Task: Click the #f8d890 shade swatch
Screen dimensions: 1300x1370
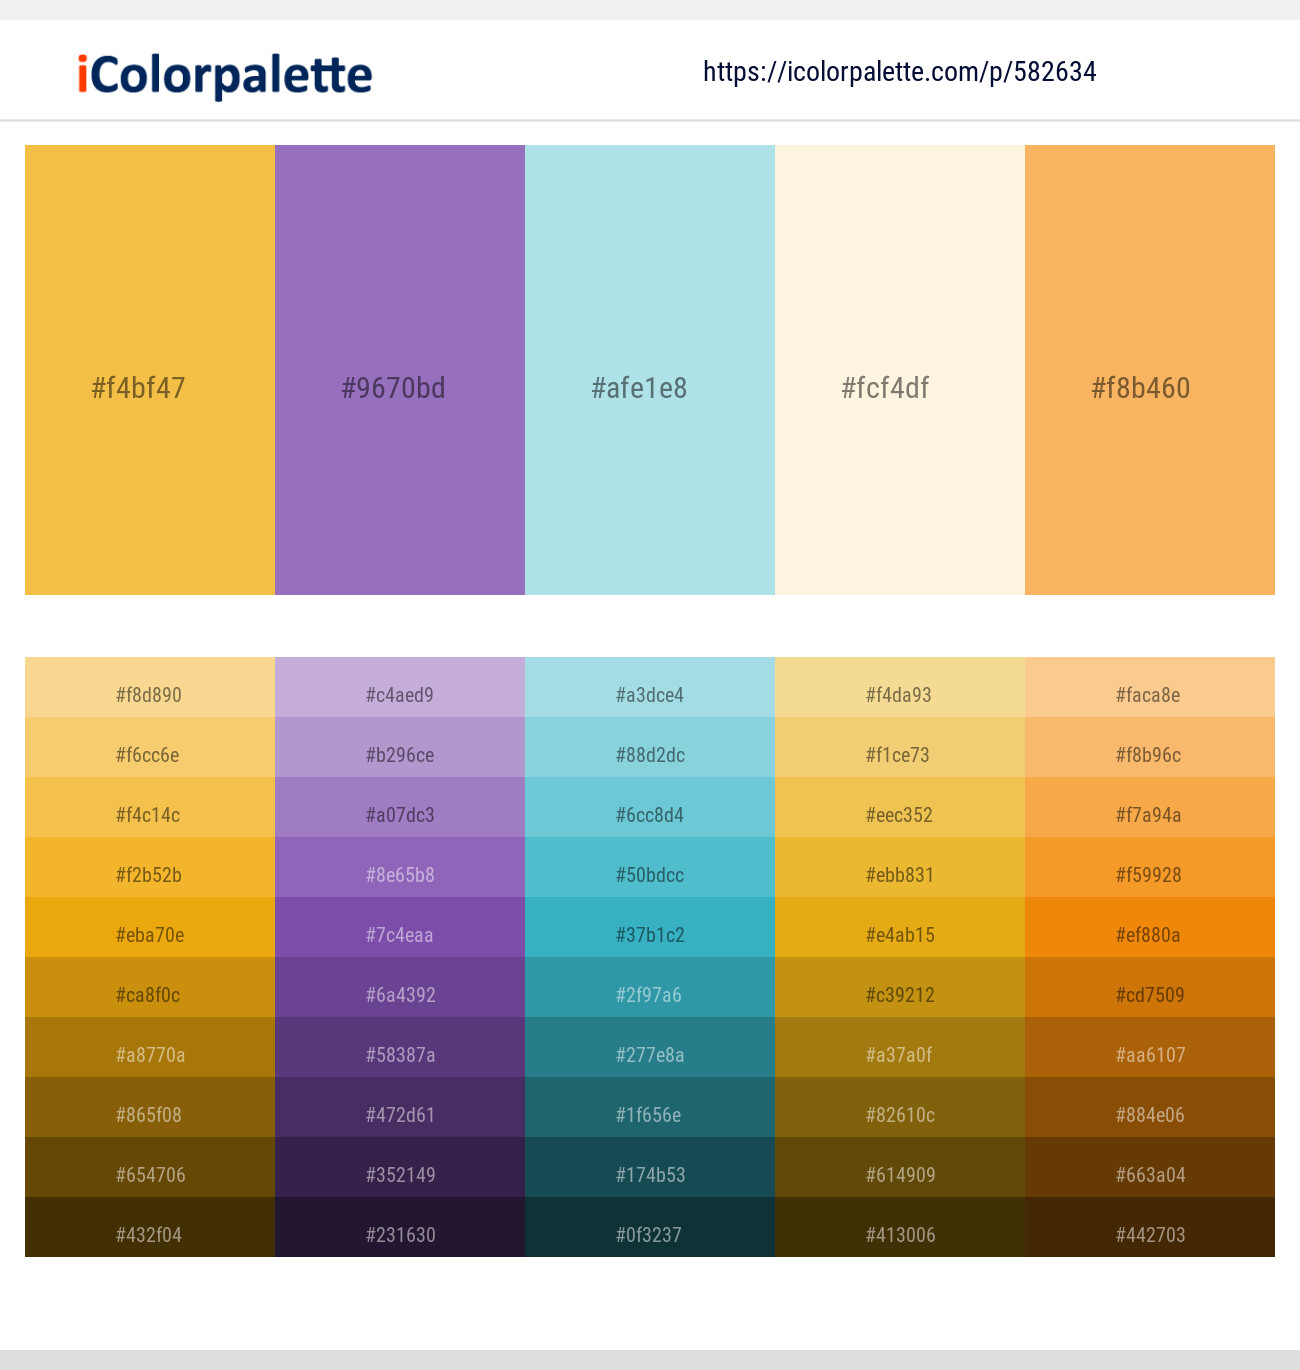Action: click(x=150, y=687)
